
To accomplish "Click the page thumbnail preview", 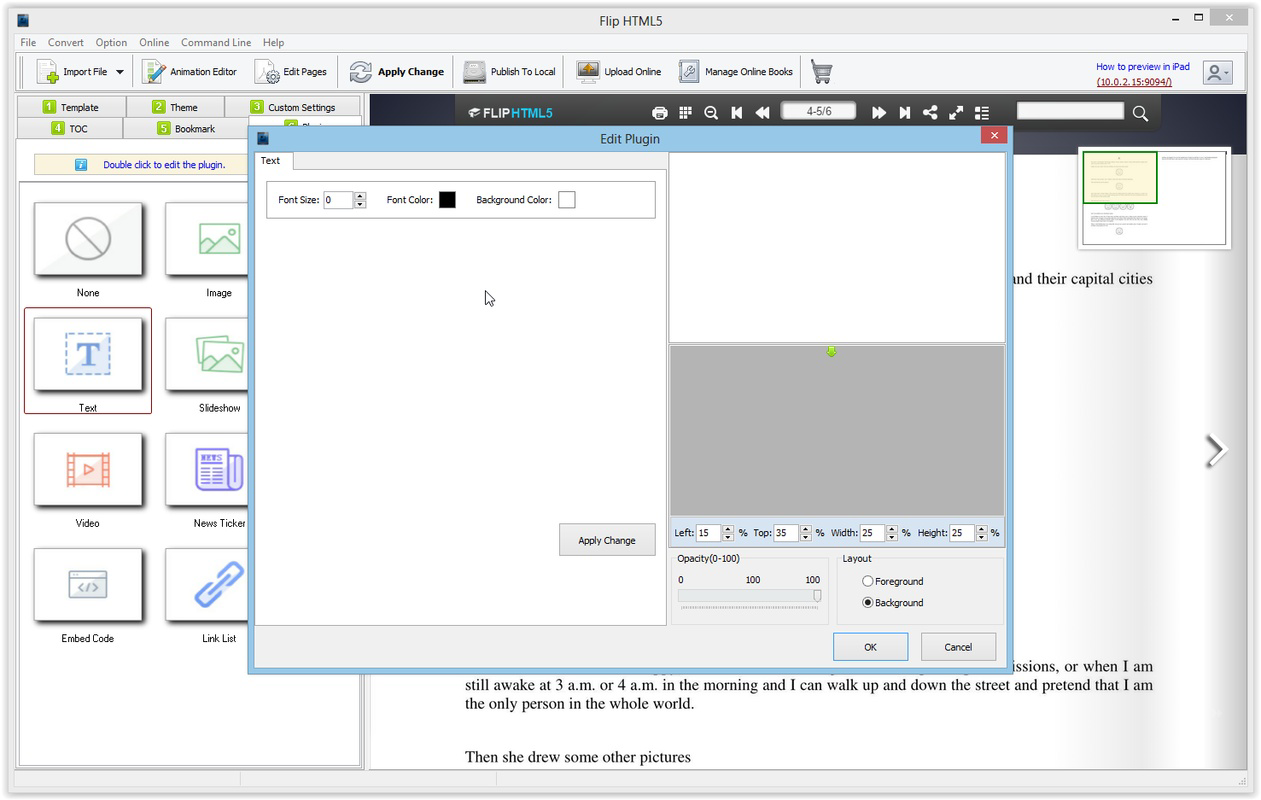I will click(x=1154, y=197).
